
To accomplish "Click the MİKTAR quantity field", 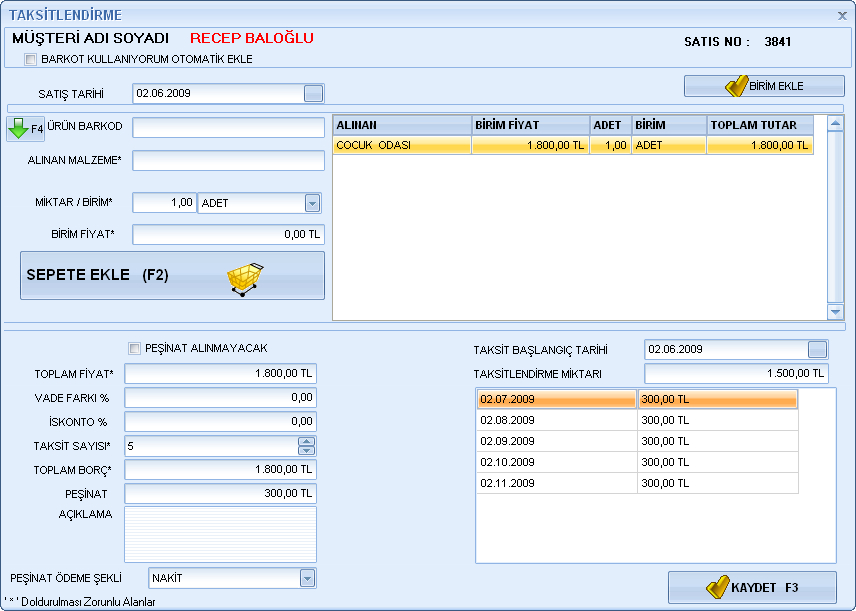I will (x=164, y=203).
